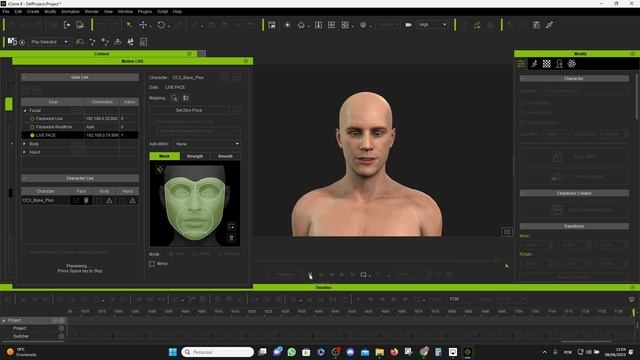This screenshot has width=640, height=360.
Task: Click the lower small icon on face mask preview
Action: [231, 238]
